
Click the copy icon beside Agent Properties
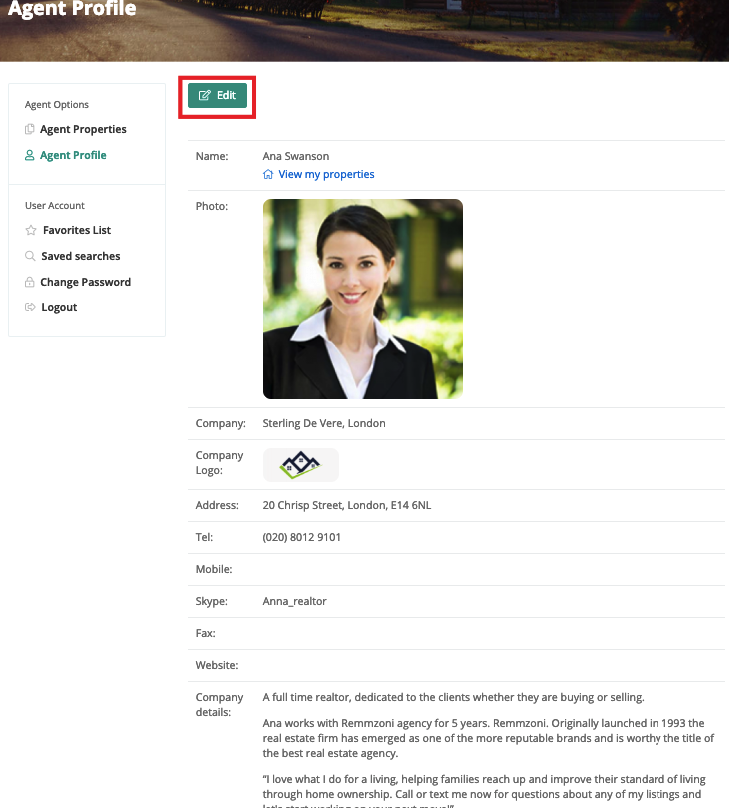coord(30,130)
